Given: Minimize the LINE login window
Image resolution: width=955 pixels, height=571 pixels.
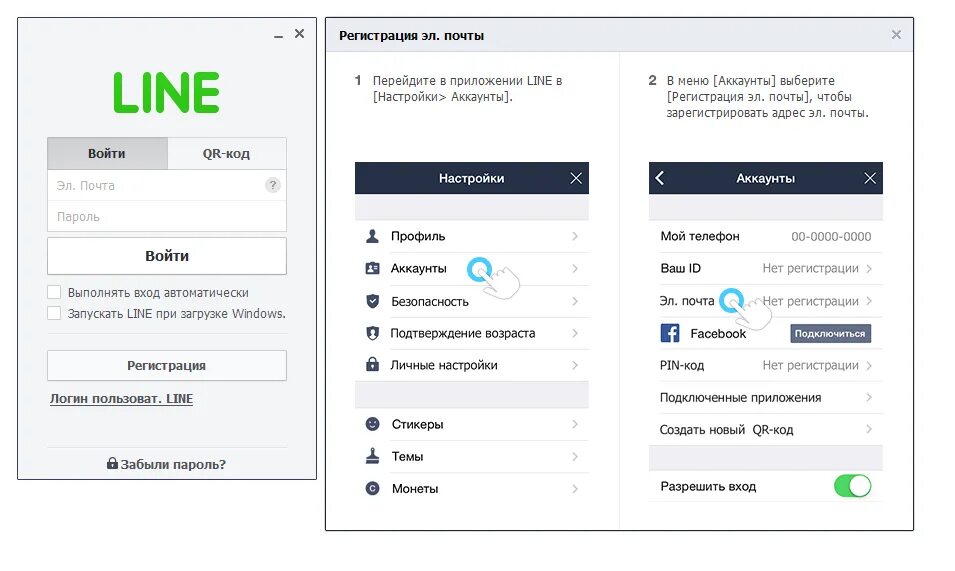Looking at the screenshot, I should [278, 37].
